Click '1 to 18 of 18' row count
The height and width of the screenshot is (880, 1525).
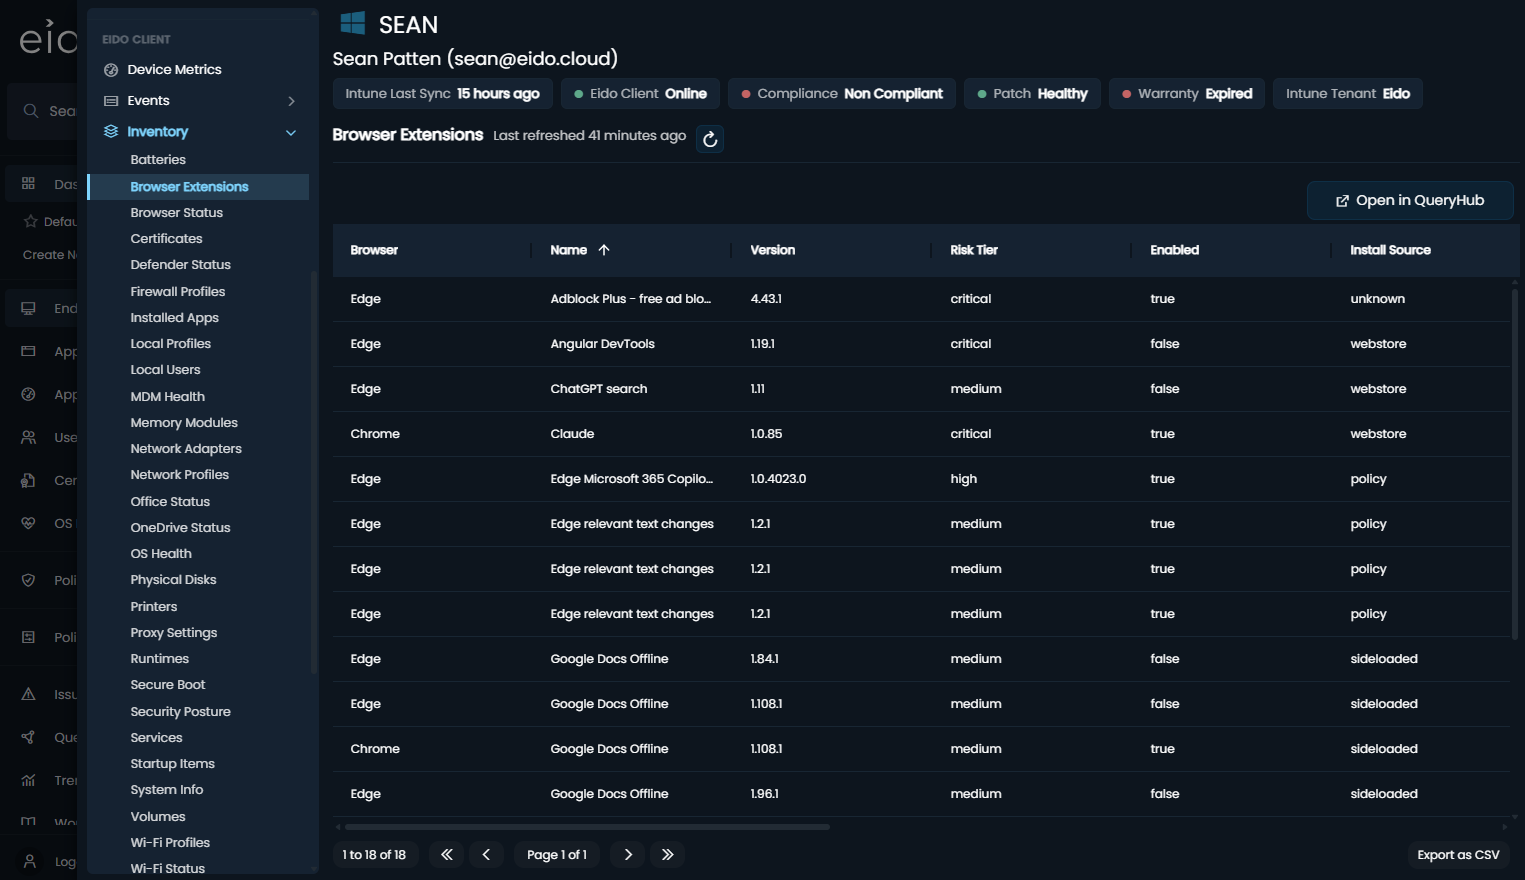[374, 854]
